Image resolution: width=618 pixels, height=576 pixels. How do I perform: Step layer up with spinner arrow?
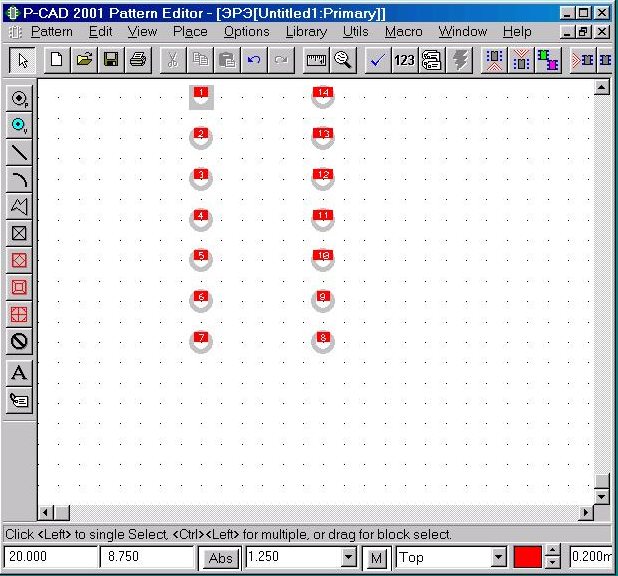click(x=552, y=551)
